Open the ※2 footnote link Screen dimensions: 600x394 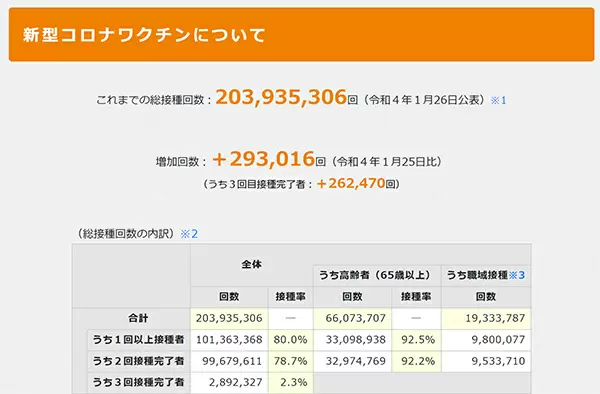(189, 234)
